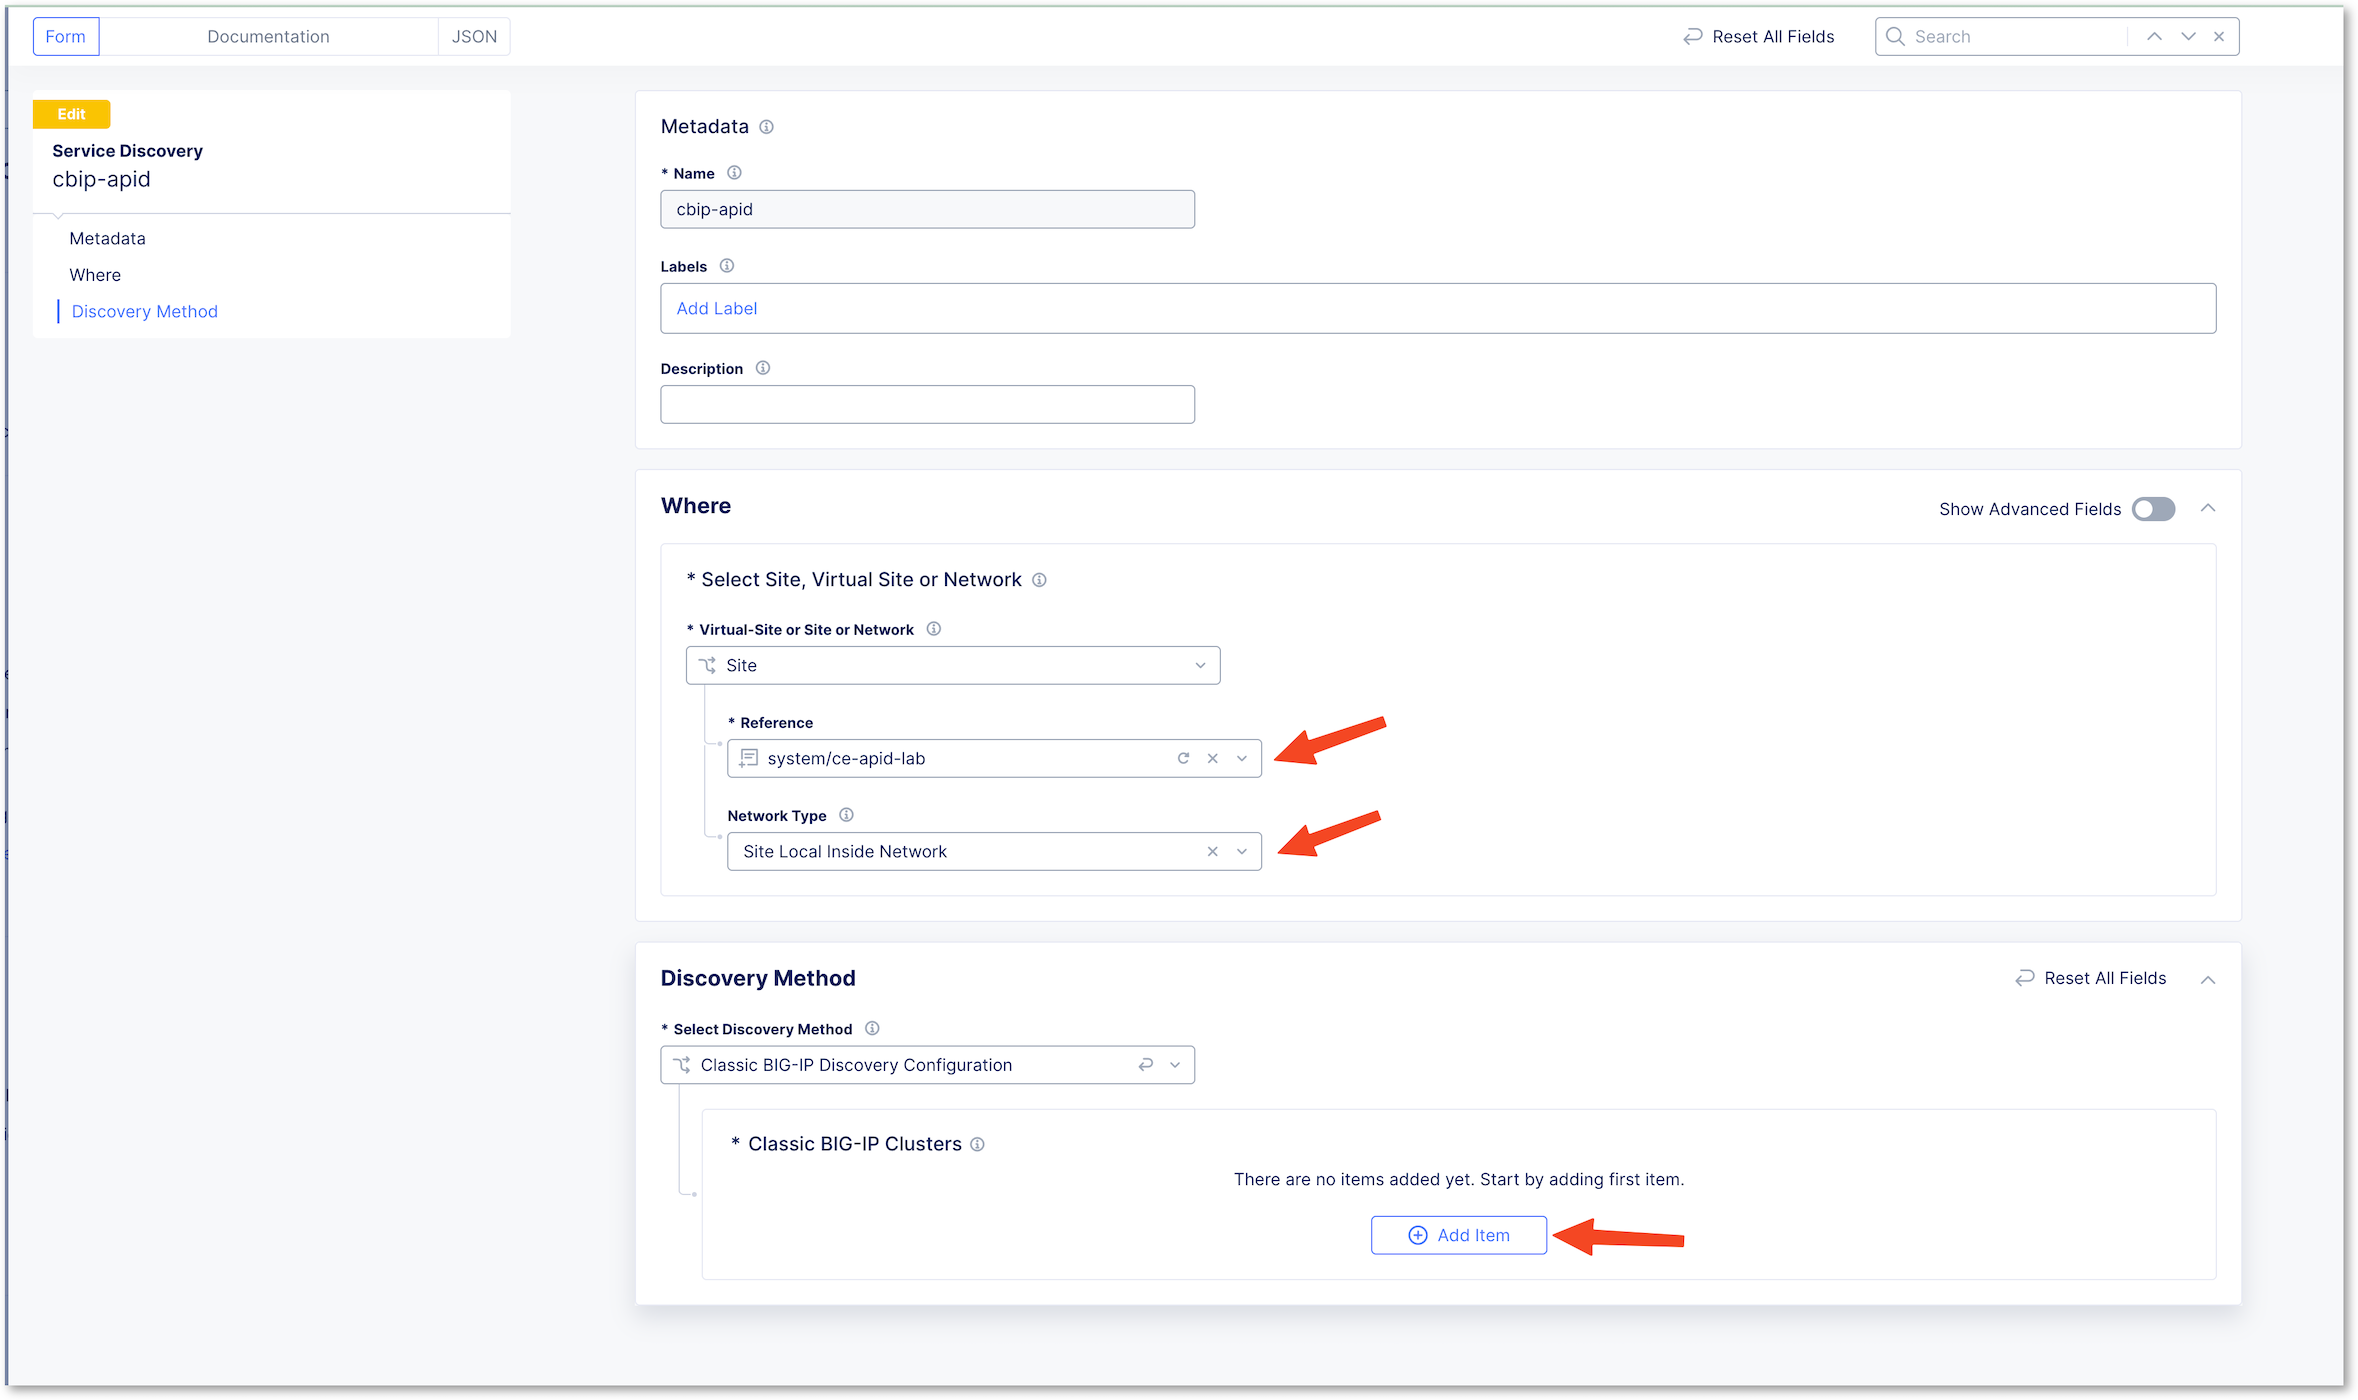This screenshot has width=2358, height=1400.
Task: Click Reset All Fields in top bar
Action: coord(1759,36)
